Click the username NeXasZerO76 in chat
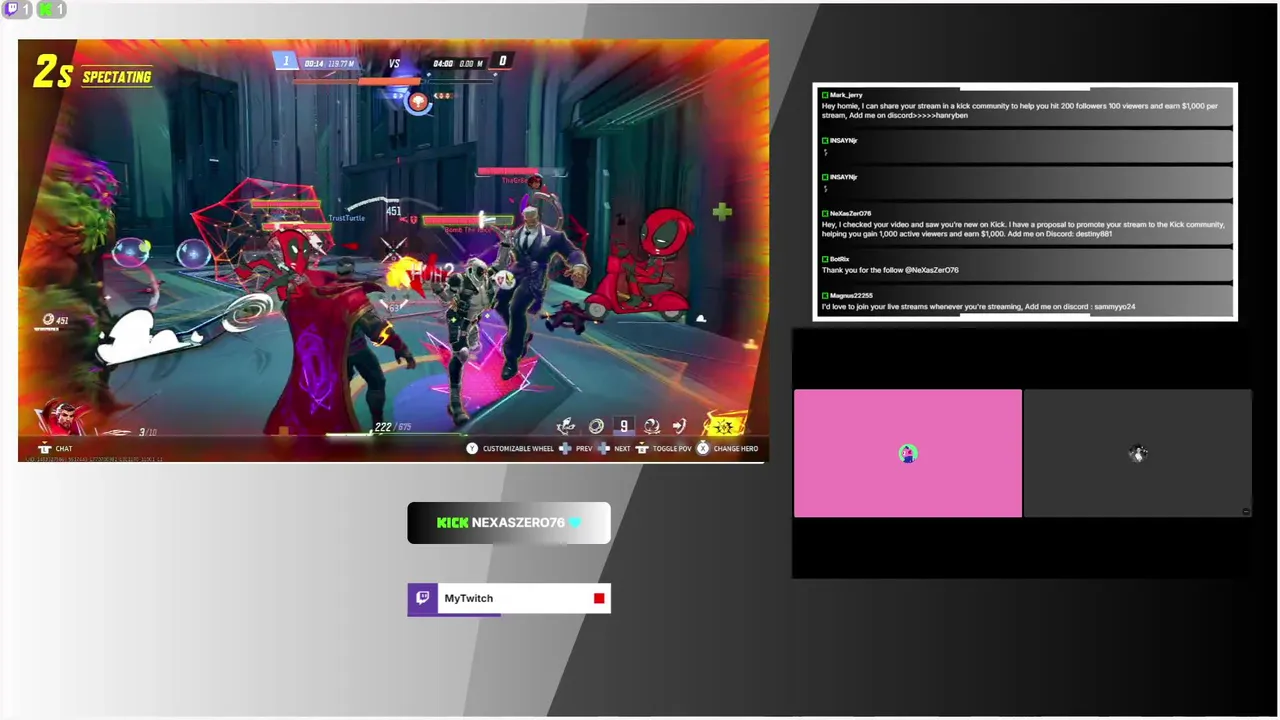 coord(850,213)
